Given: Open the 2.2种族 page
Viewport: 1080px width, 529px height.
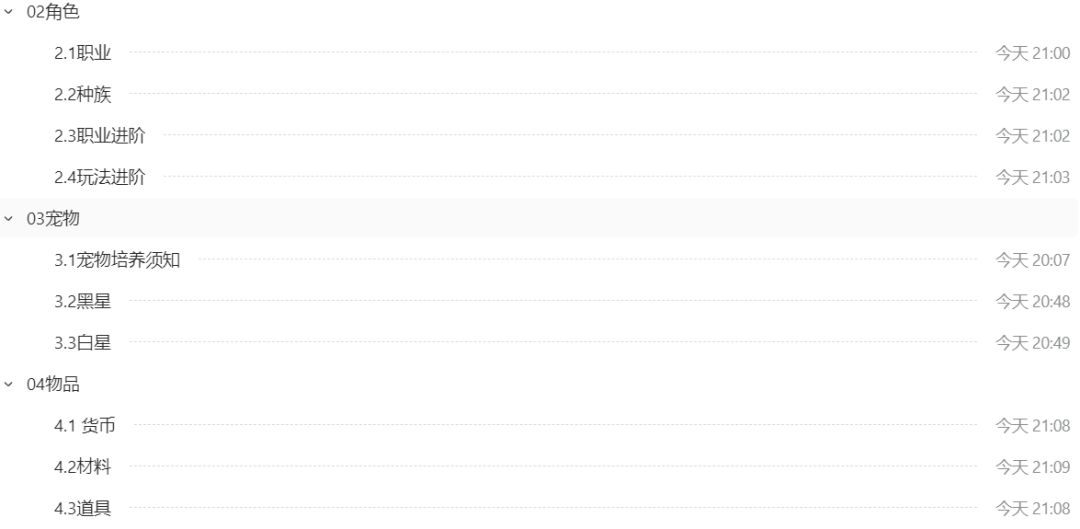Looking at the screenshot, I should (83, 95).
